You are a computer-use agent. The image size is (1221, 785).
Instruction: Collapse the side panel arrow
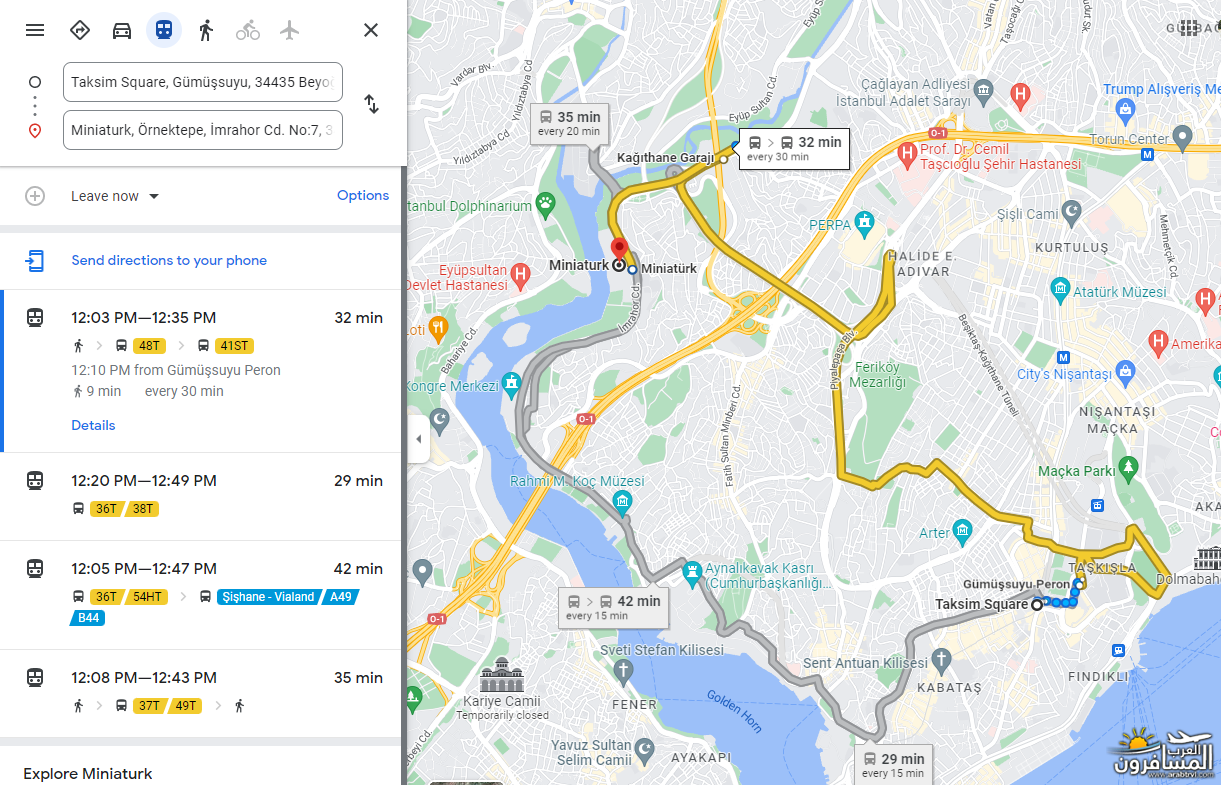tap(419, 439)
